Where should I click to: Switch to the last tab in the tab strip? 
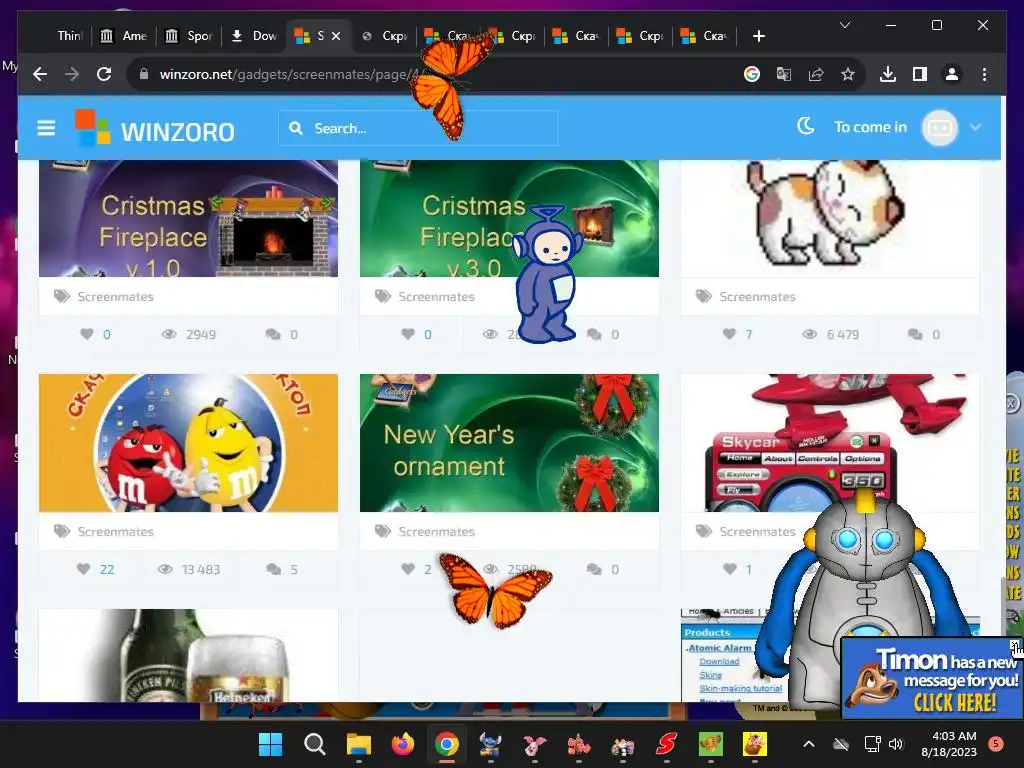tap(704, 36)
